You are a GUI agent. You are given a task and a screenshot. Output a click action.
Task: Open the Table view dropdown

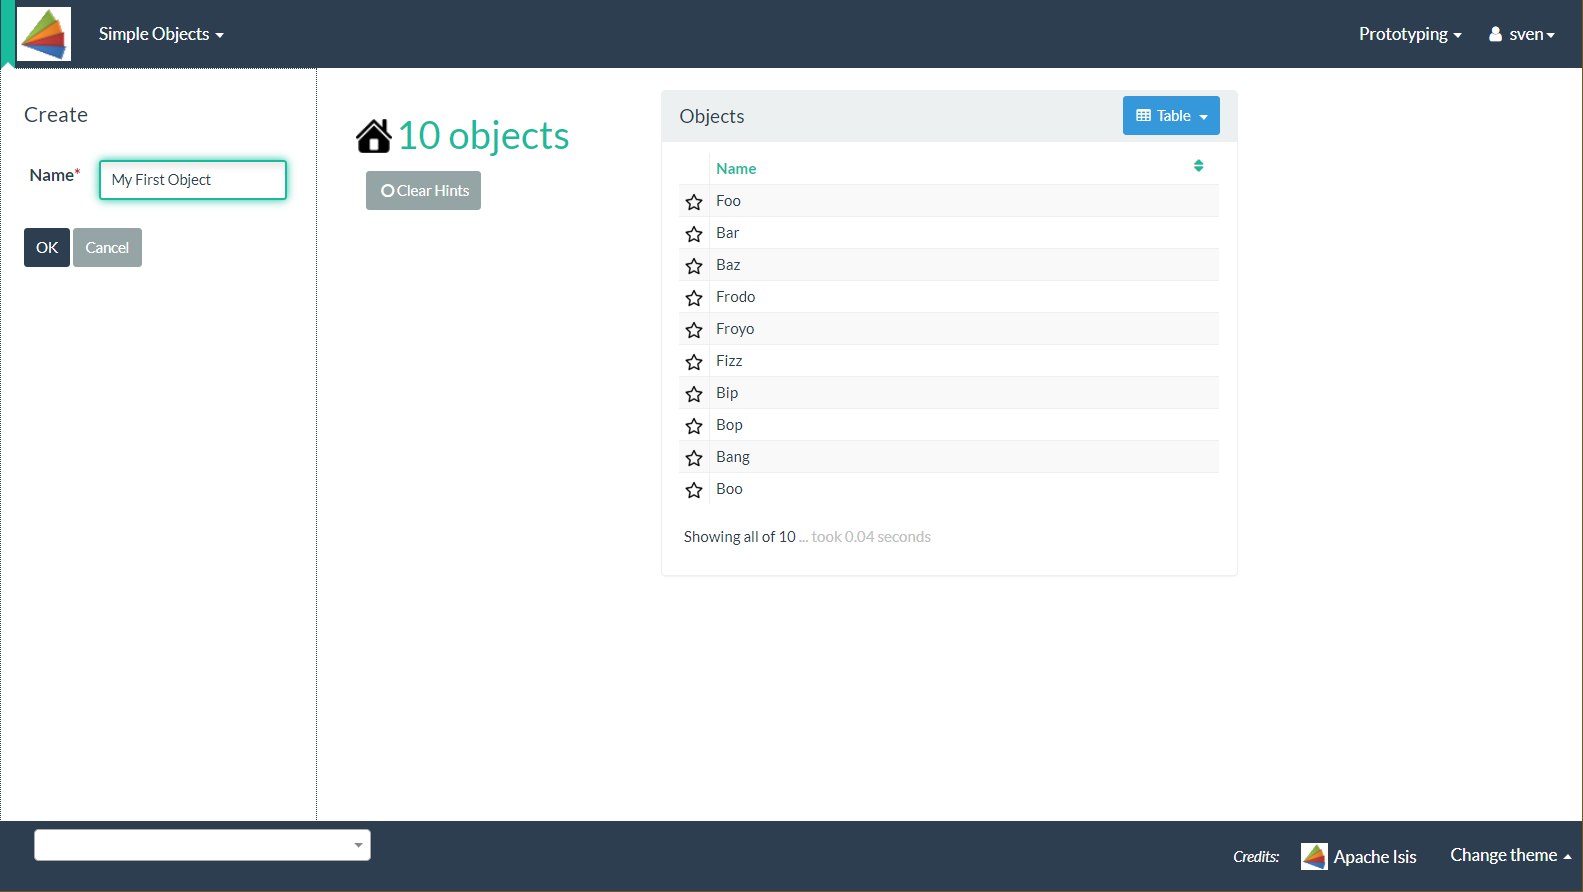click(1171, 116)
